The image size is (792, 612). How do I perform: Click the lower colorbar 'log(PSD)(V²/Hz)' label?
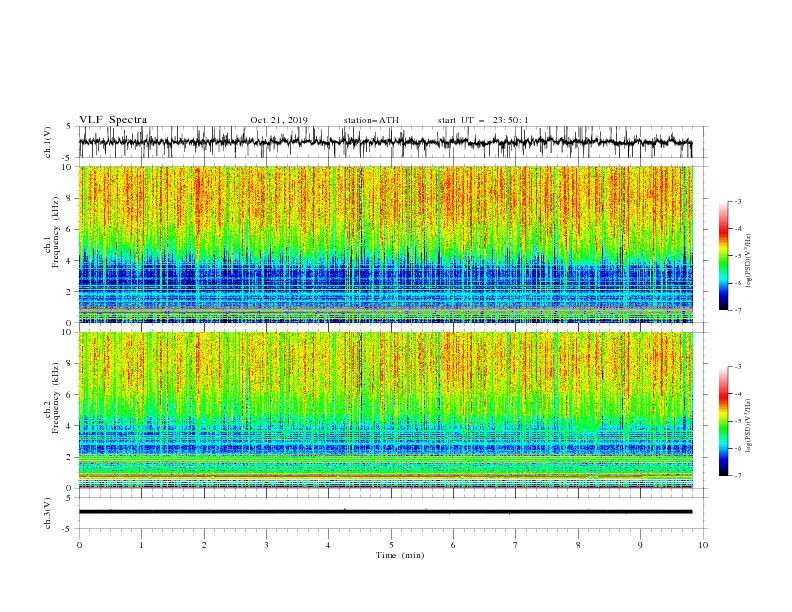tap(749, 426)
